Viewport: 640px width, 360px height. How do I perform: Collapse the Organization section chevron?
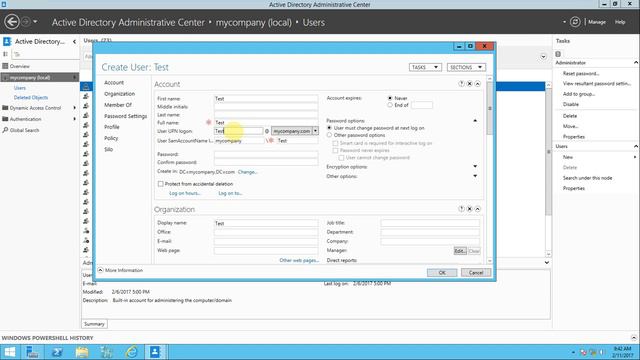click(478, 209)
